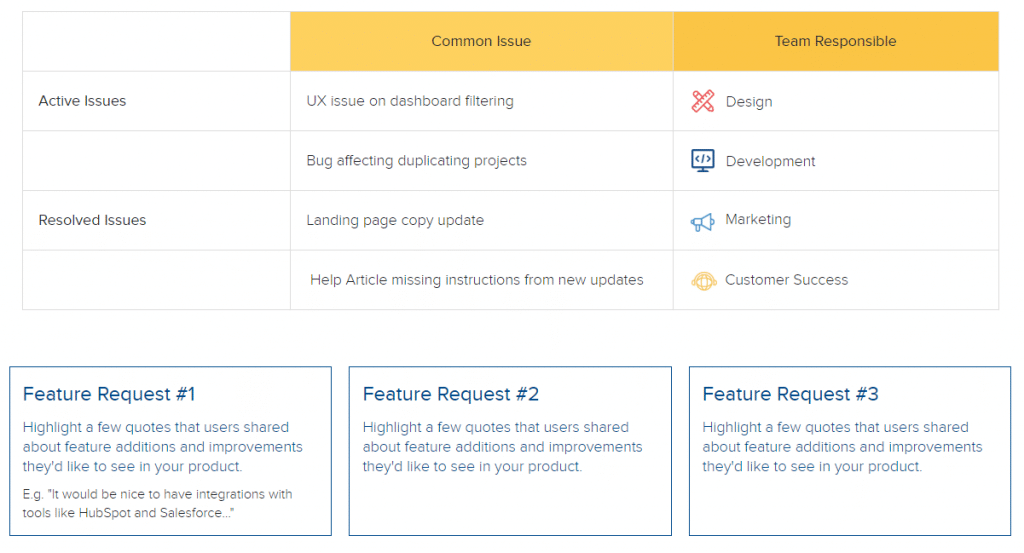Select the UX issue on dashboard filtering cell
Image resolution: width=1024 pixels, height=553 pixels.
tap(410, 101)
